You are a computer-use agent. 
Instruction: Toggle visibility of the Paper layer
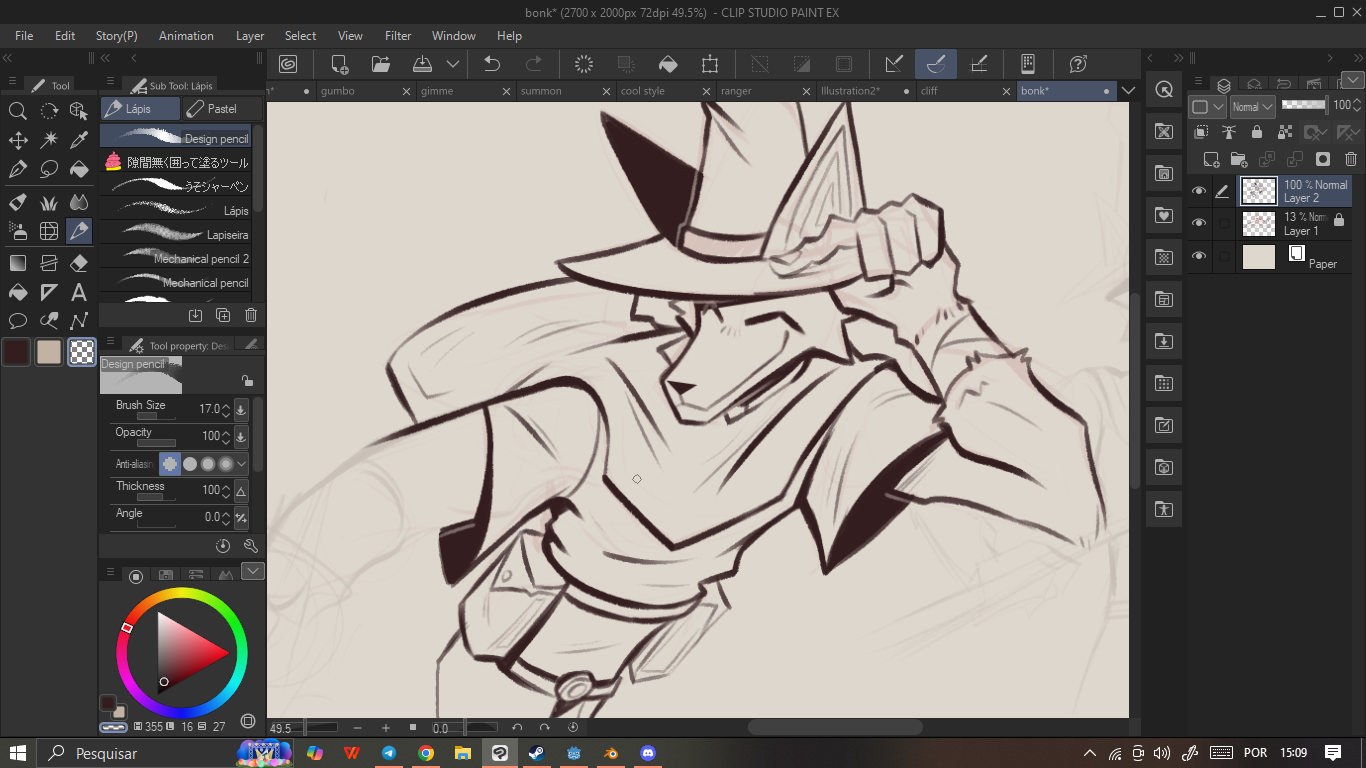point(1199,257)
